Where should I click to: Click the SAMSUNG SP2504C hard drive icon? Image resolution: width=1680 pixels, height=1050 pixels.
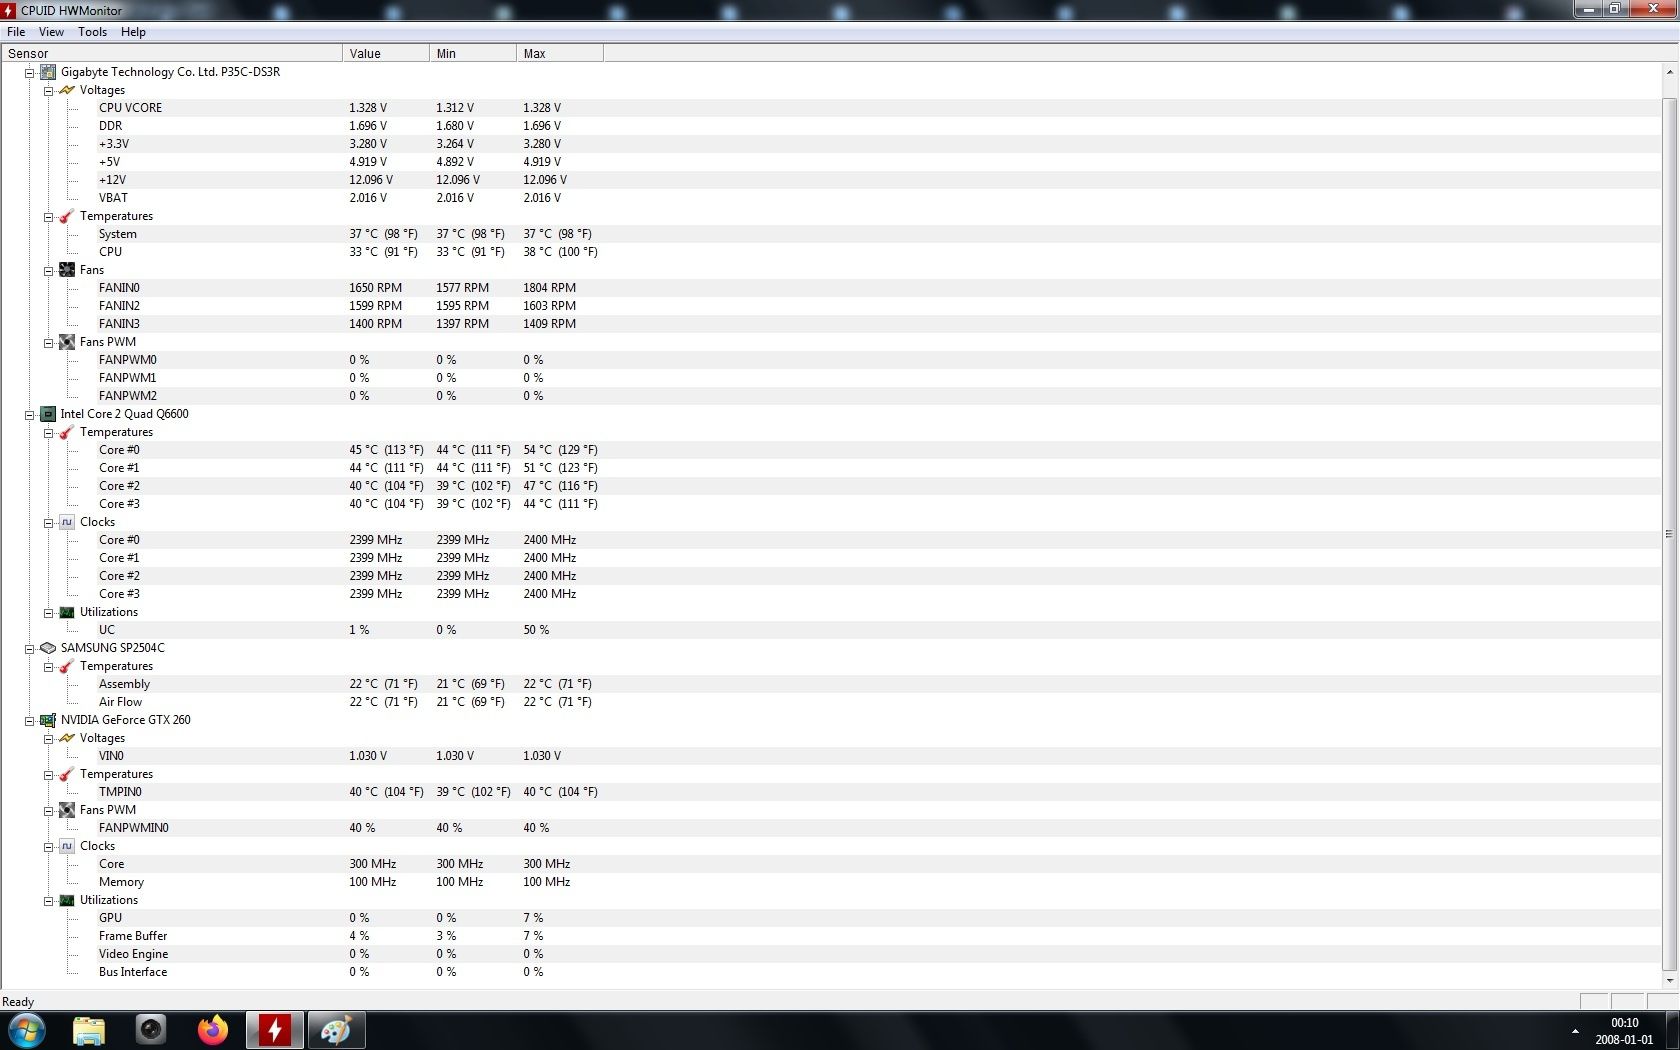click(x=48, y=648)
